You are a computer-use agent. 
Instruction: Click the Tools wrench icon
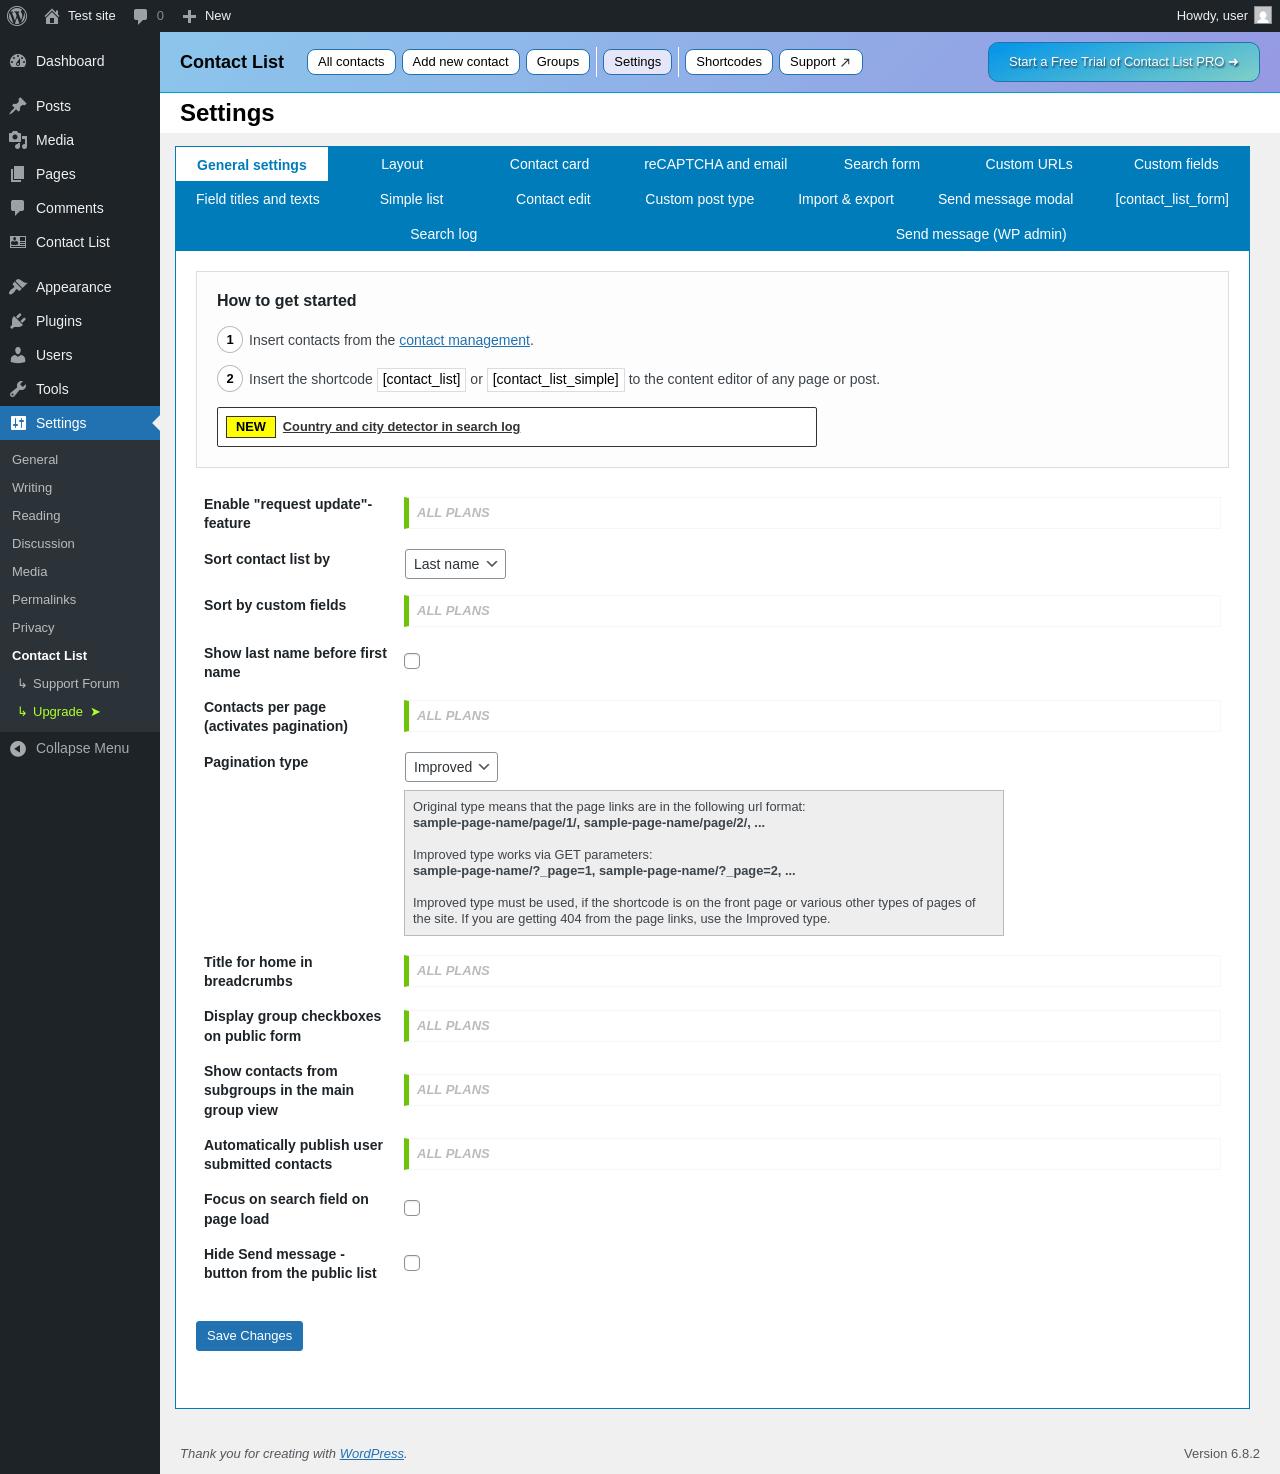click(18, 389)
